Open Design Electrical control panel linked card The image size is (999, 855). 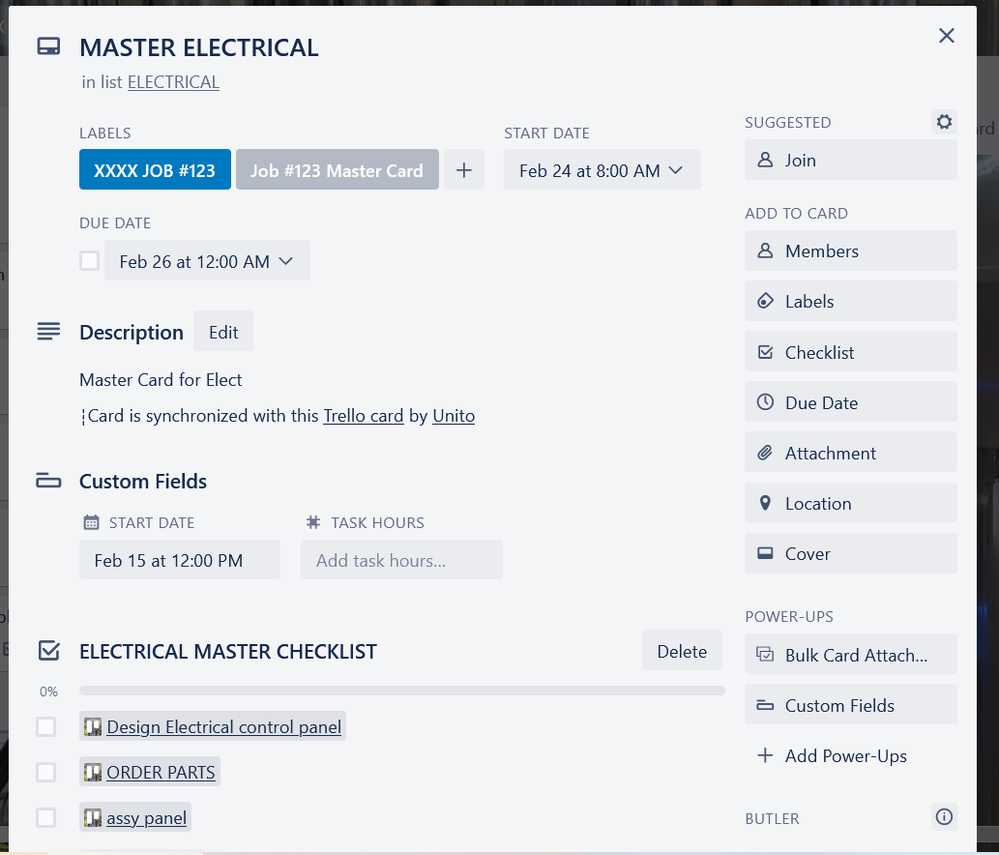[224, 727]
